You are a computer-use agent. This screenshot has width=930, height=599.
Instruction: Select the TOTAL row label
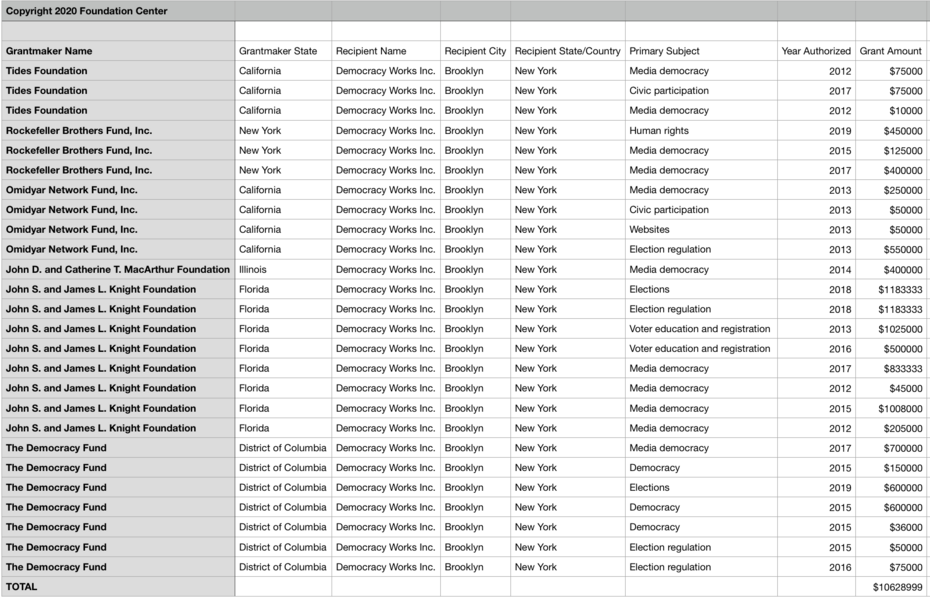117,587
